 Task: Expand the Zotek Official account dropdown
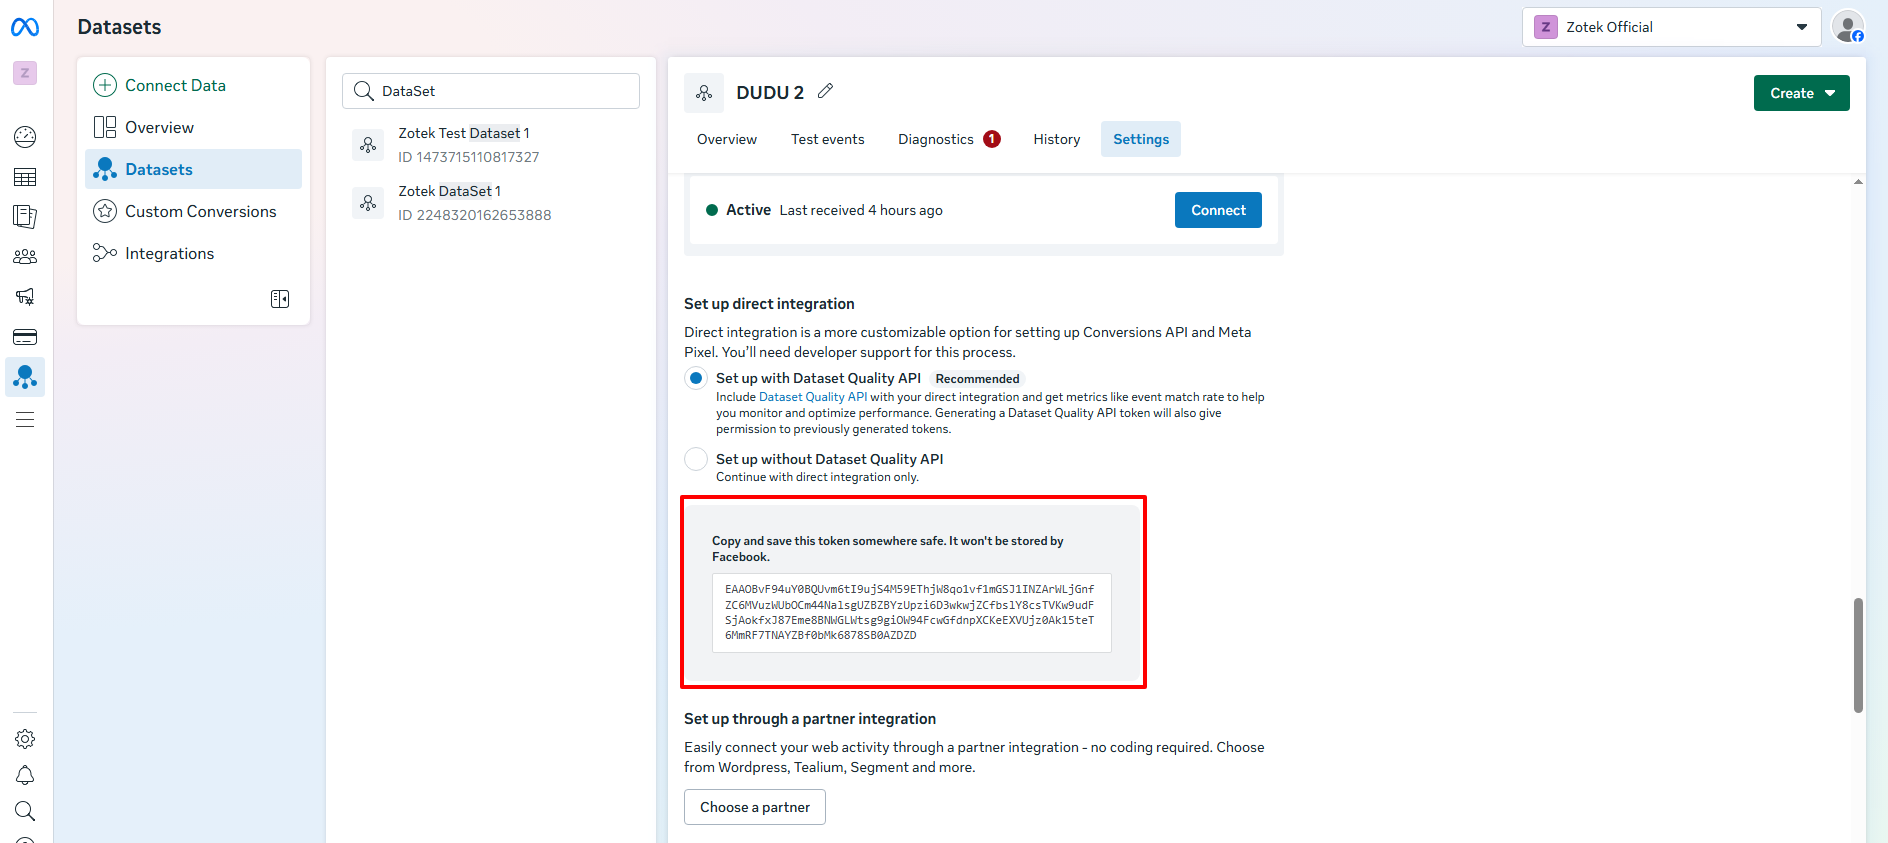(1671, 27)
